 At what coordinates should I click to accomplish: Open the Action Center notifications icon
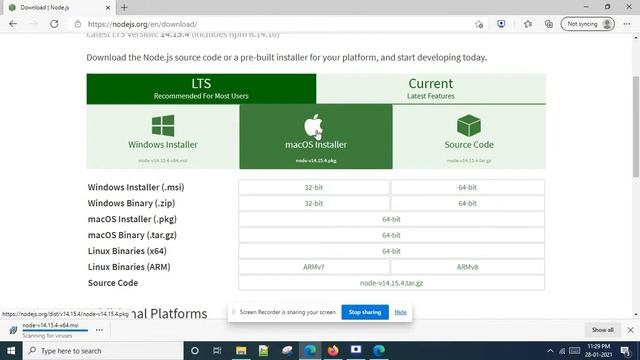click(625, 351)
